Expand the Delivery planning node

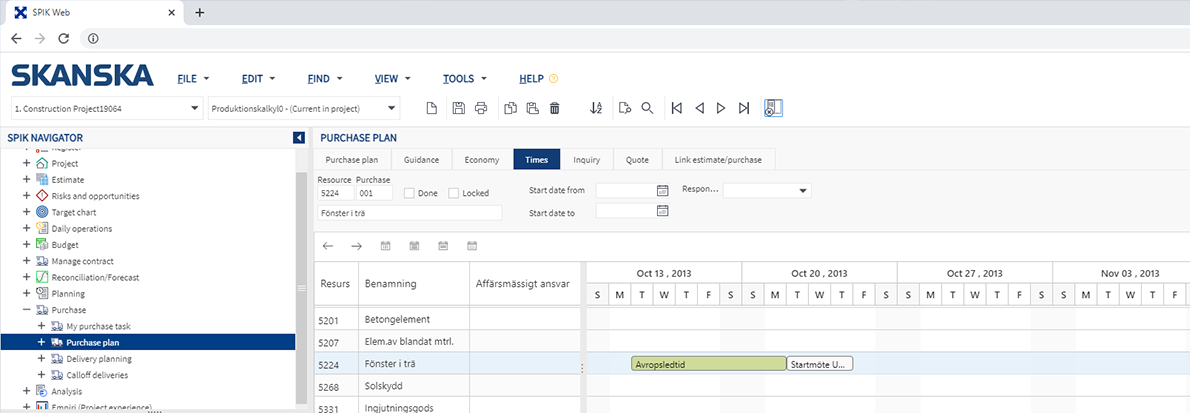click(42, 358)
